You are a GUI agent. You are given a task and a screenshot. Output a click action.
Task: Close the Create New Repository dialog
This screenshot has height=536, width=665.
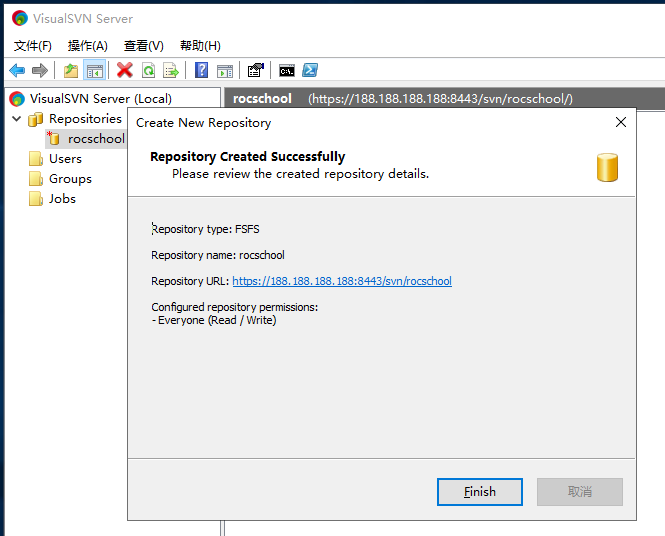(x=620, y=122)
